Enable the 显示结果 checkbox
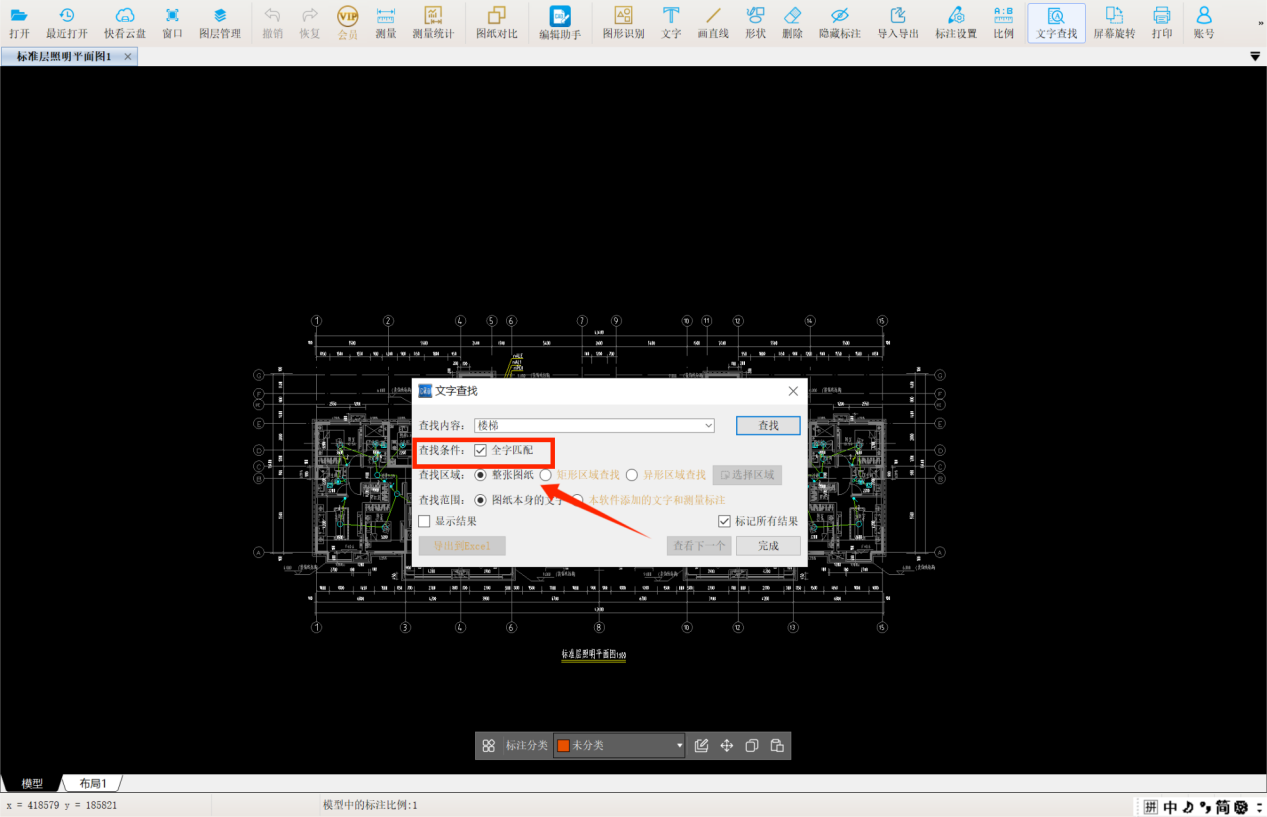 424,521
